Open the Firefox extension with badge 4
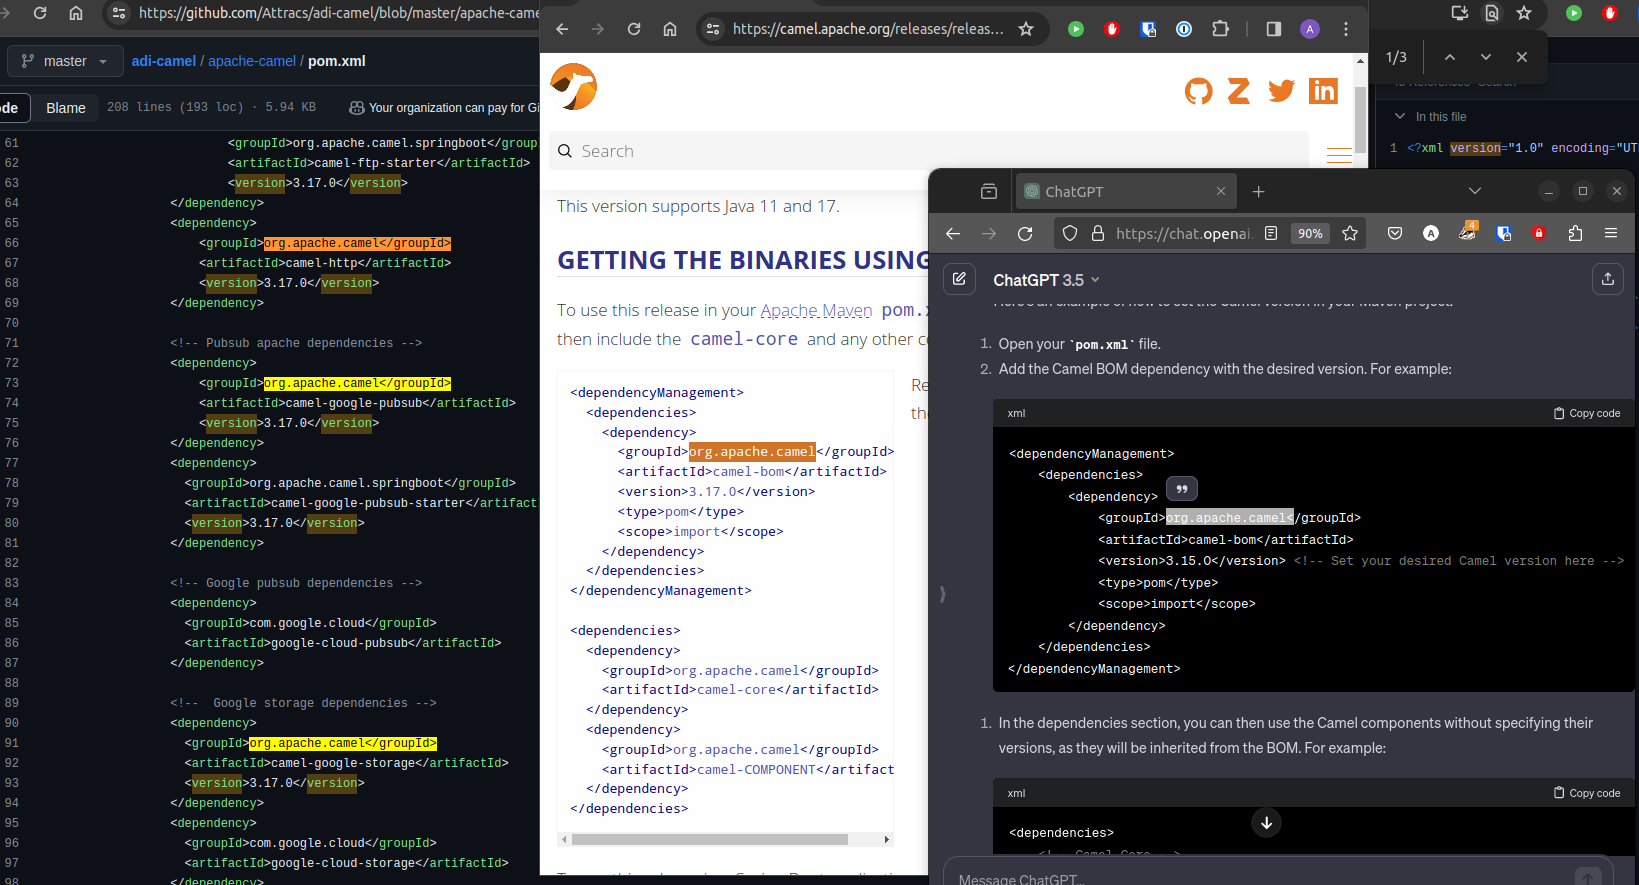This screenshot has height=885, width=1639. point(1467,232)
